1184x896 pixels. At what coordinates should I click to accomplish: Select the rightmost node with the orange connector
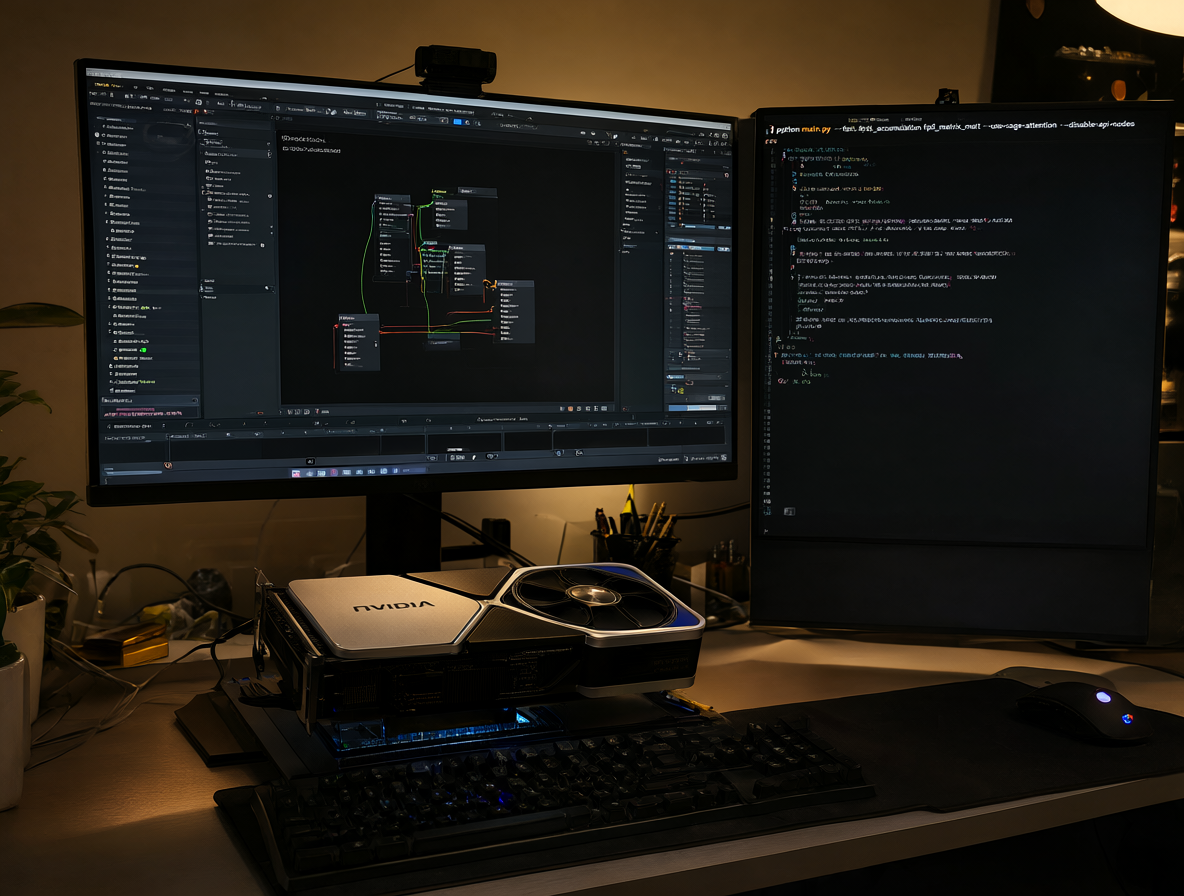click(513, 311)
